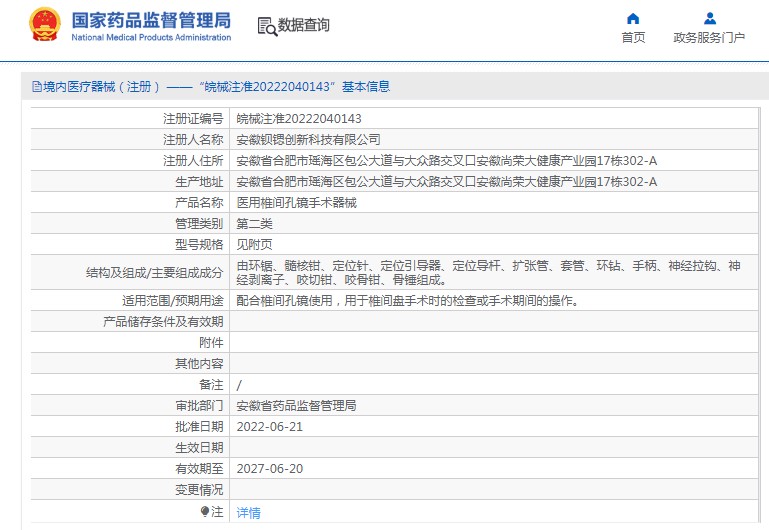Click registrant name 安徽钡锶创新科技有限公司
The width and height of the screenshot is (769, 530).
308,139
